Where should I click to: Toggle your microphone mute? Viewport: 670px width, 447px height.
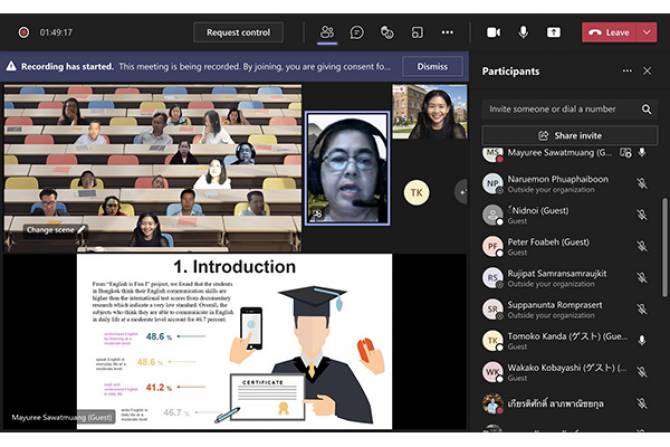tap(523, 32)
